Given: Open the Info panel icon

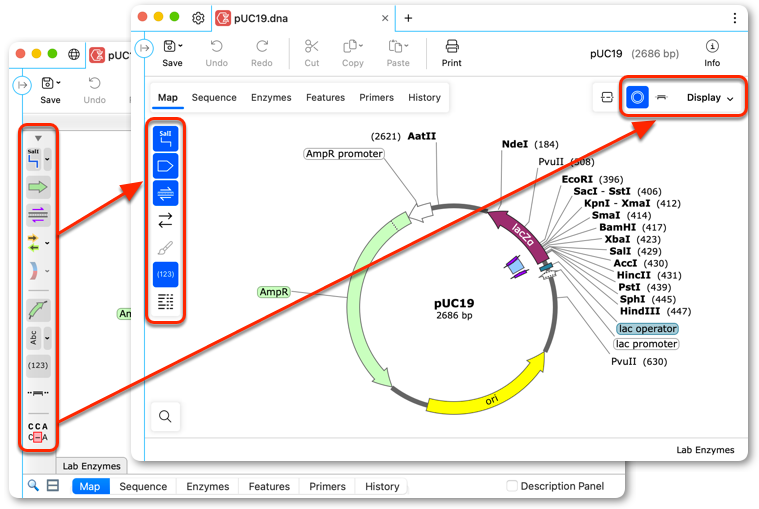Looking at the screenshot, I should (712, 53).
